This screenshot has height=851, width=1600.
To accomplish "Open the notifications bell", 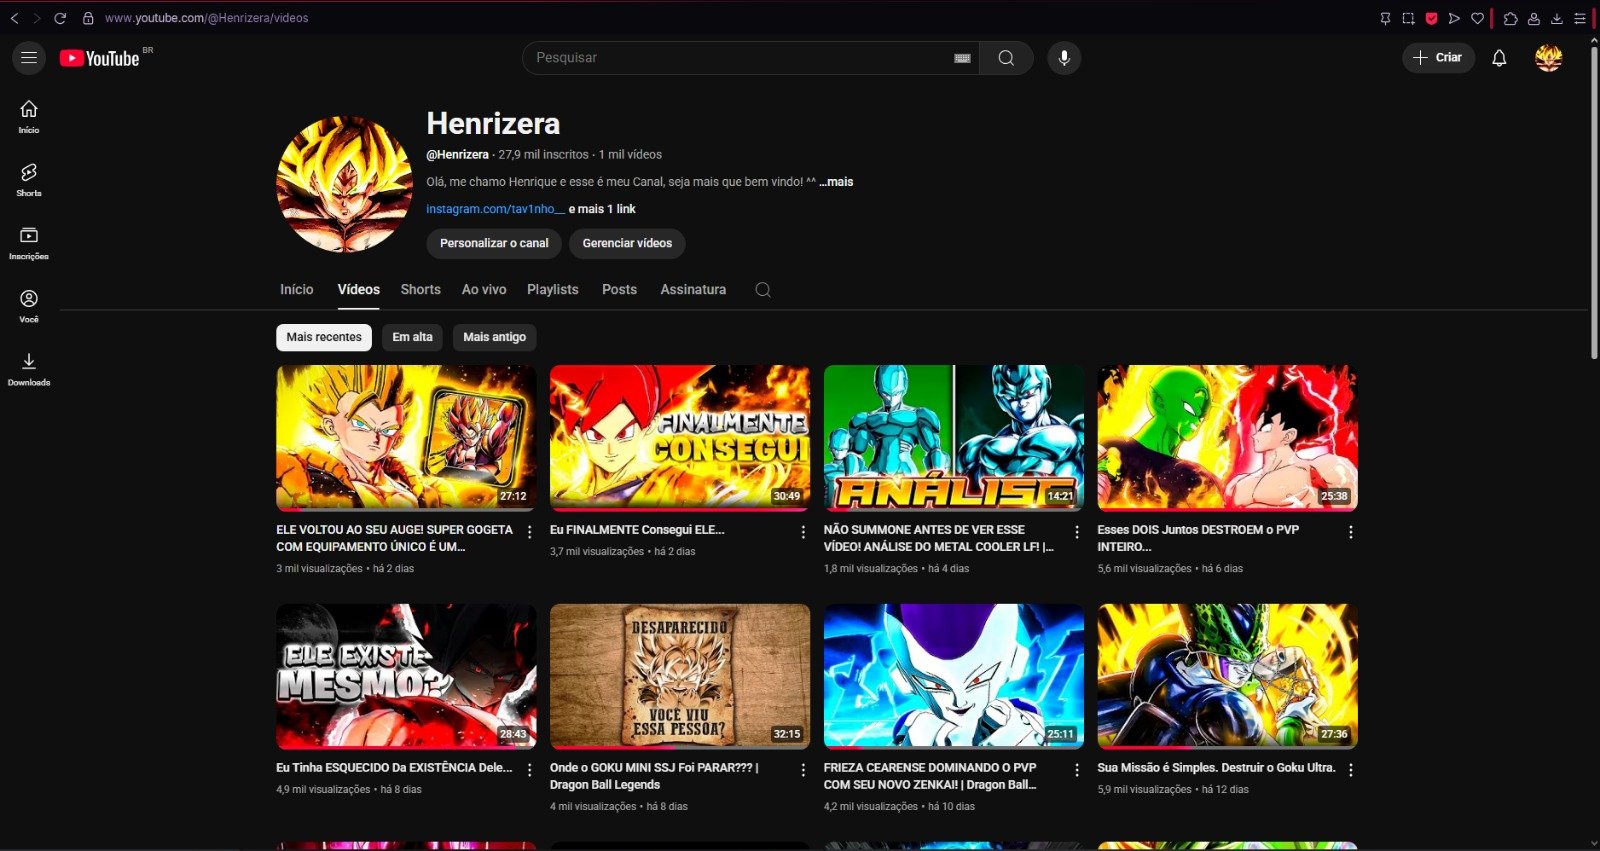I will (x=1499, y=58).
